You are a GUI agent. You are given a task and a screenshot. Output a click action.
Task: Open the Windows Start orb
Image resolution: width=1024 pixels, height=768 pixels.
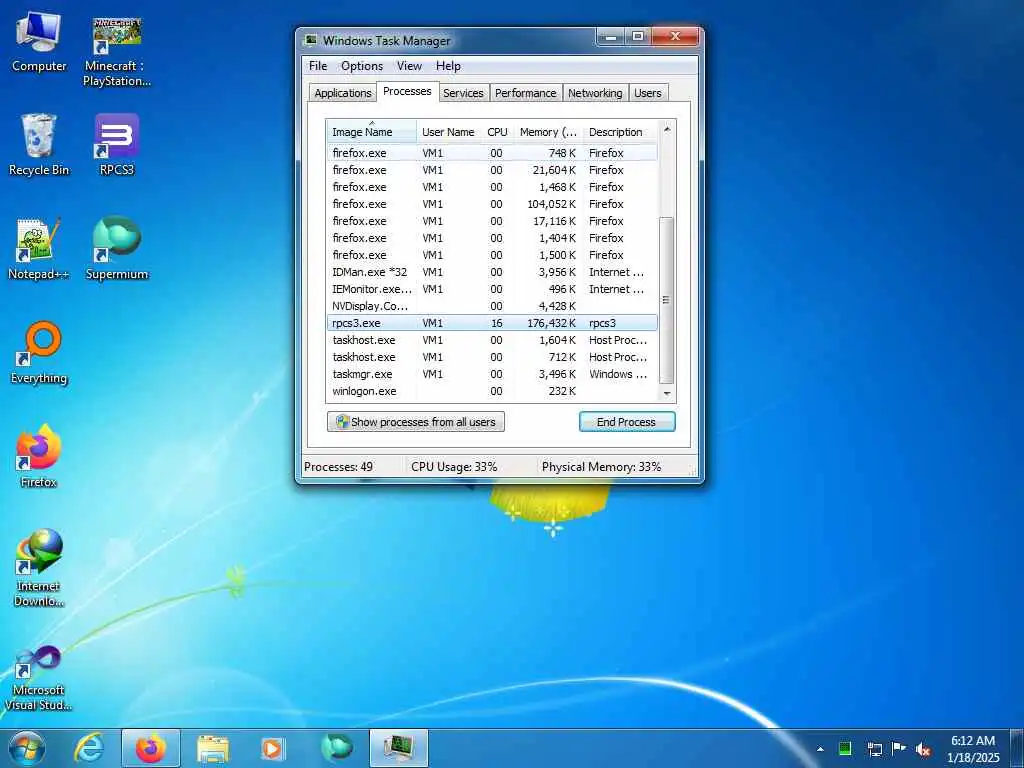(26, 748)
